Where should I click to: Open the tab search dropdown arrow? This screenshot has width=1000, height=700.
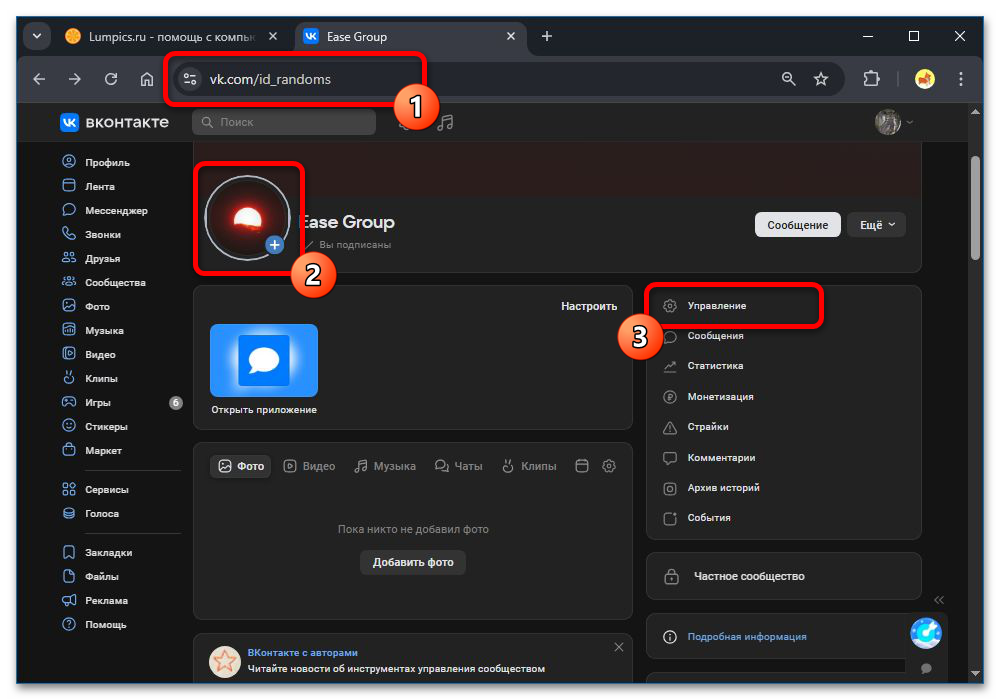37,37
